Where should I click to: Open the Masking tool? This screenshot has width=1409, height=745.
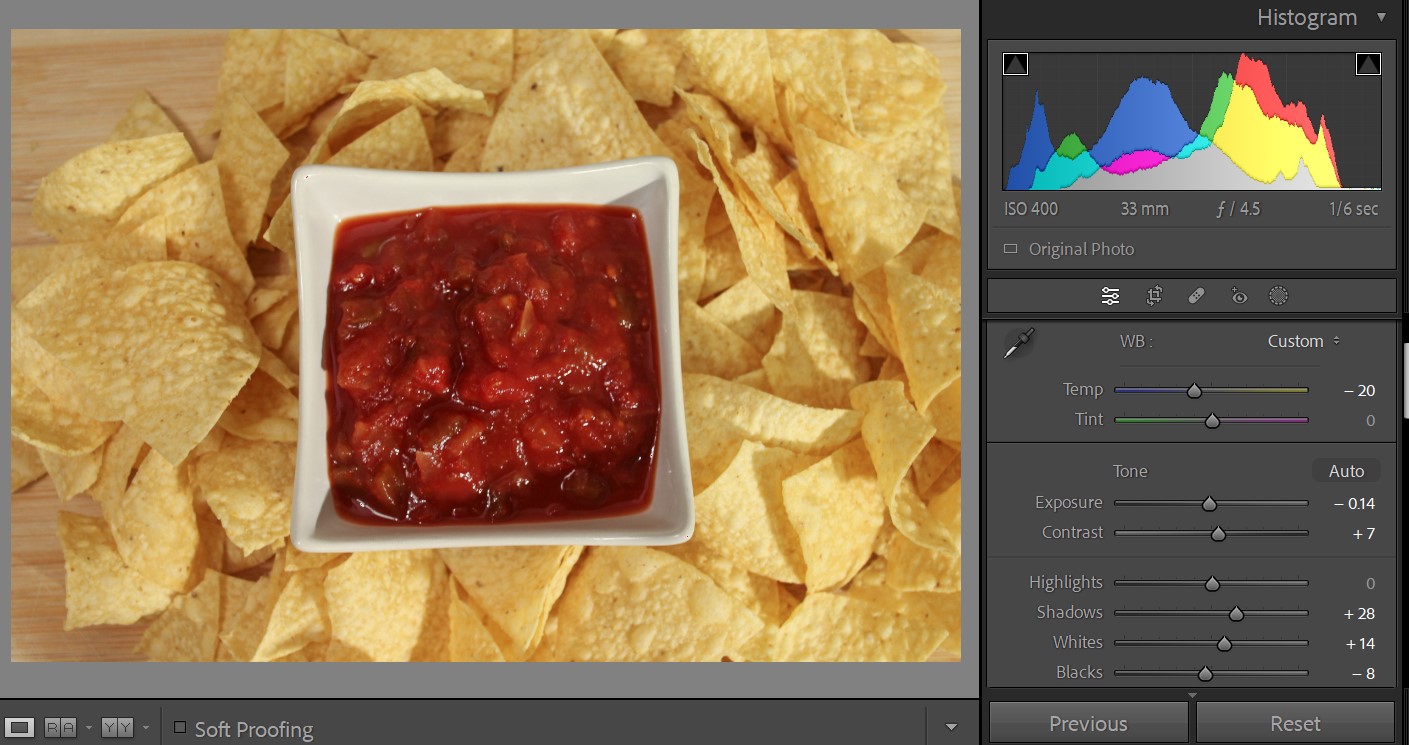point(1278,296)
